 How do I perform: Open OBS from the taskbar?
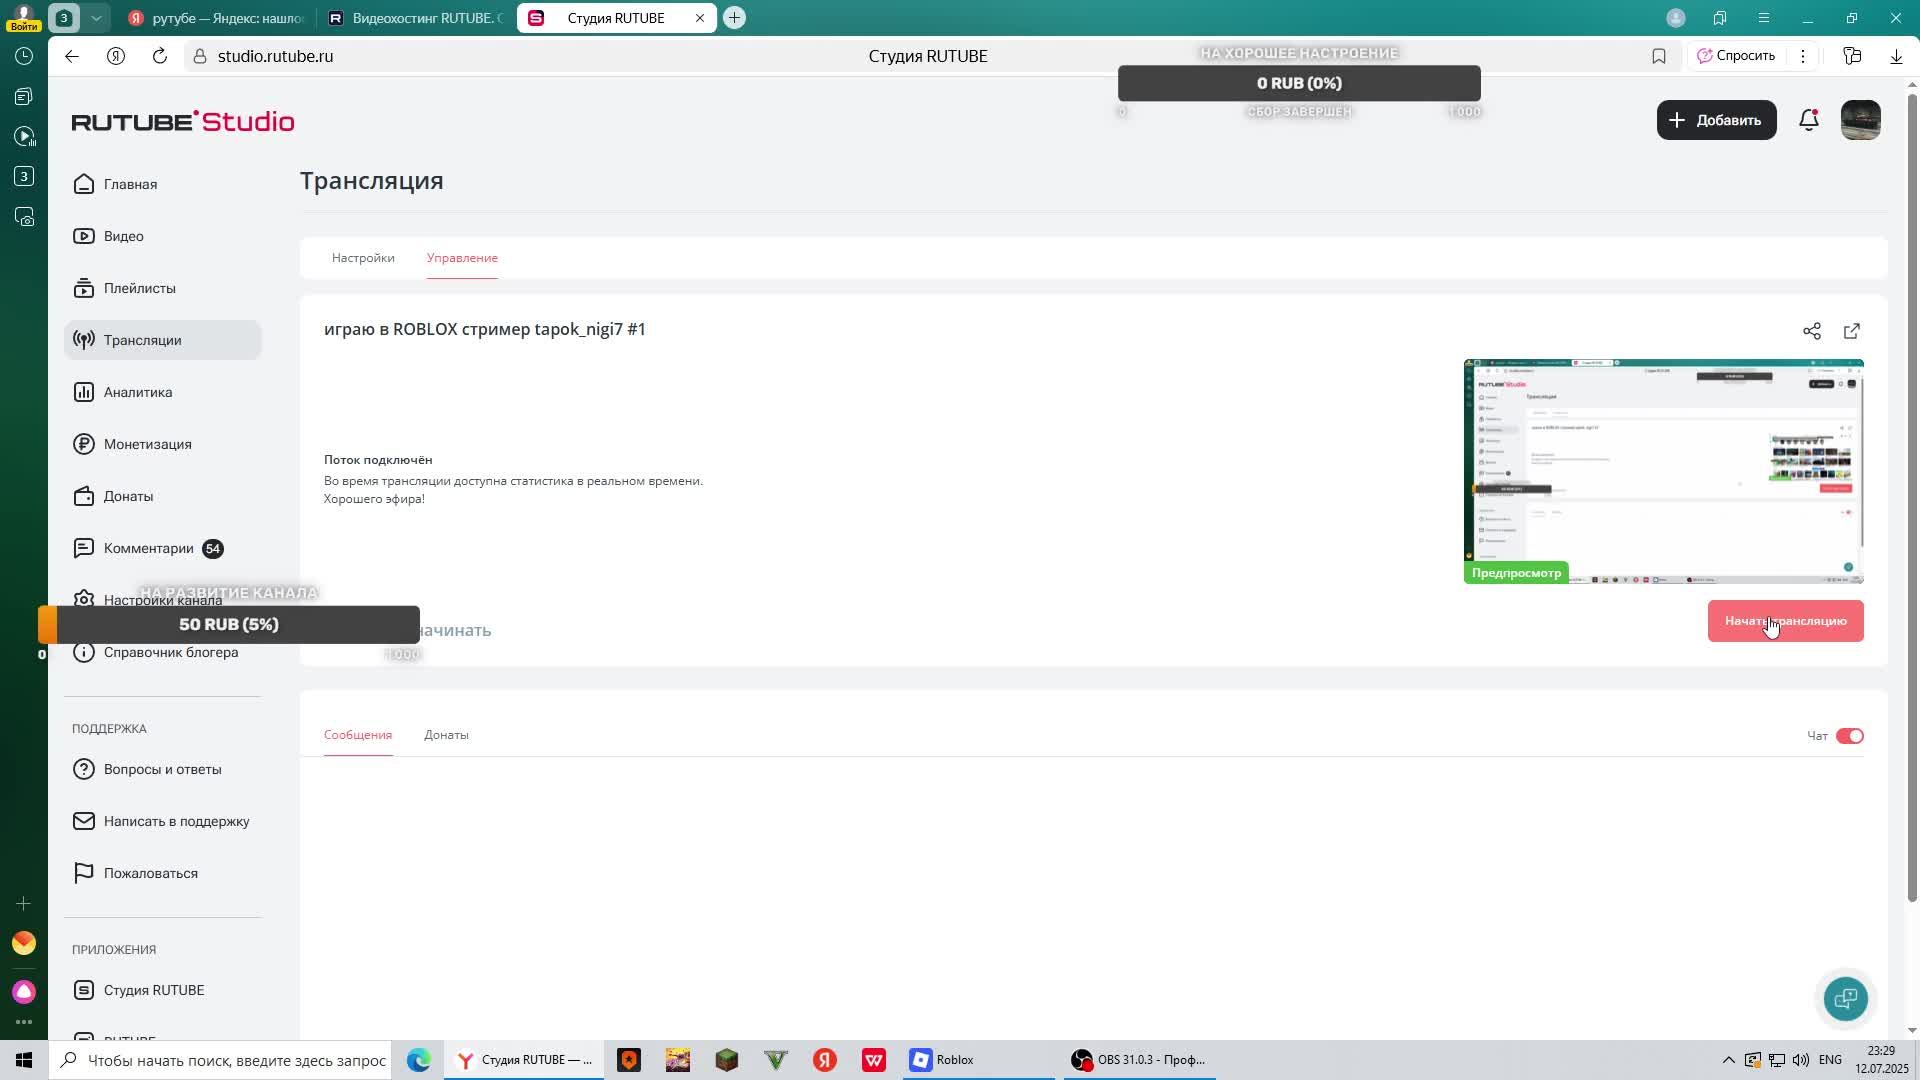[x=1140, y=1060]
